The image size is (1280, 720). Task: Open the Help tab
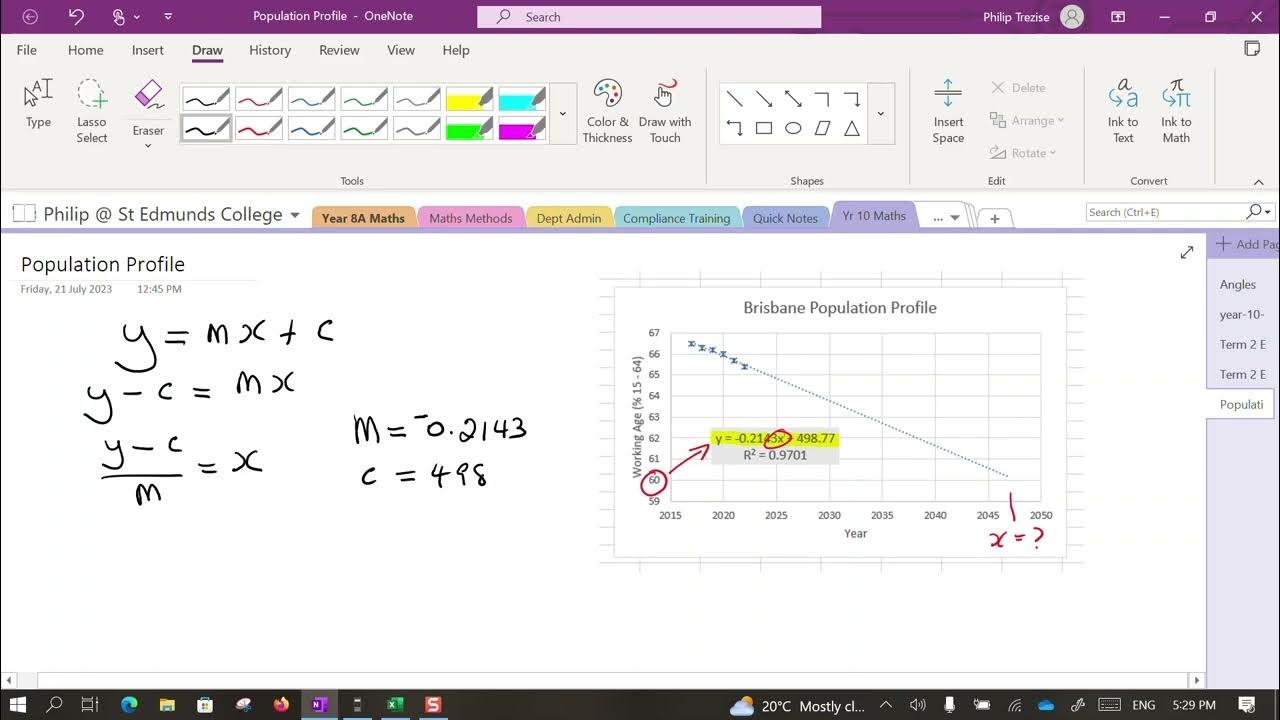[x=456, y=50]
